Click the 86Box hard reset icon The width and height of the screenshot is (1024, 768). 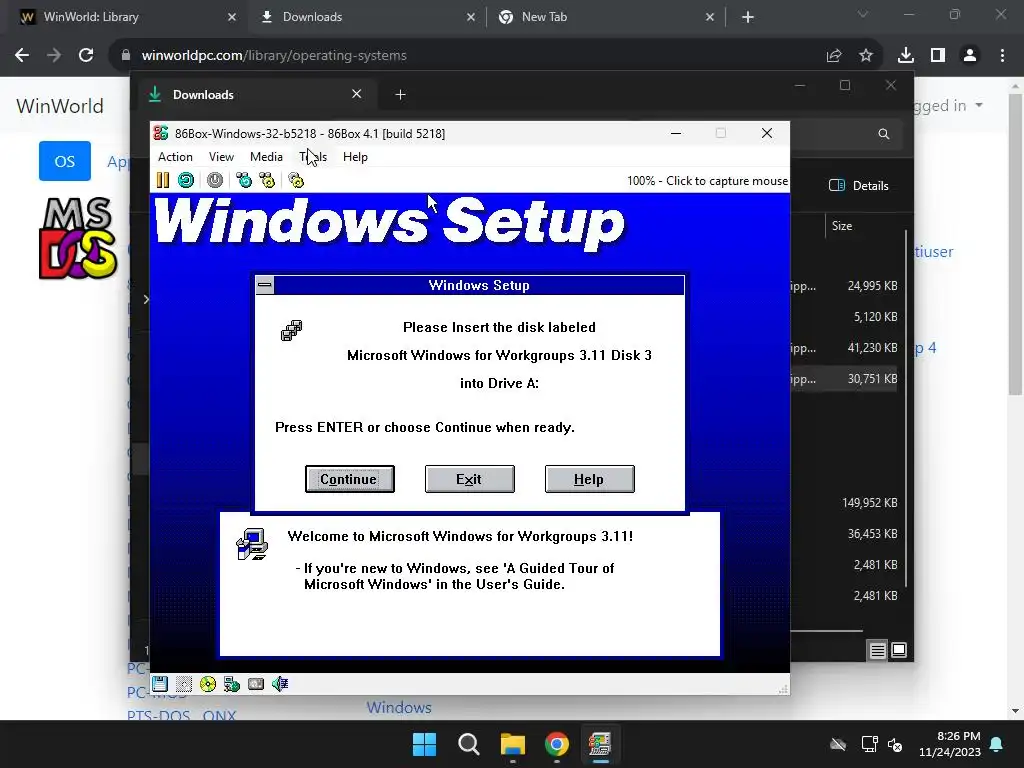click(186, 180)
